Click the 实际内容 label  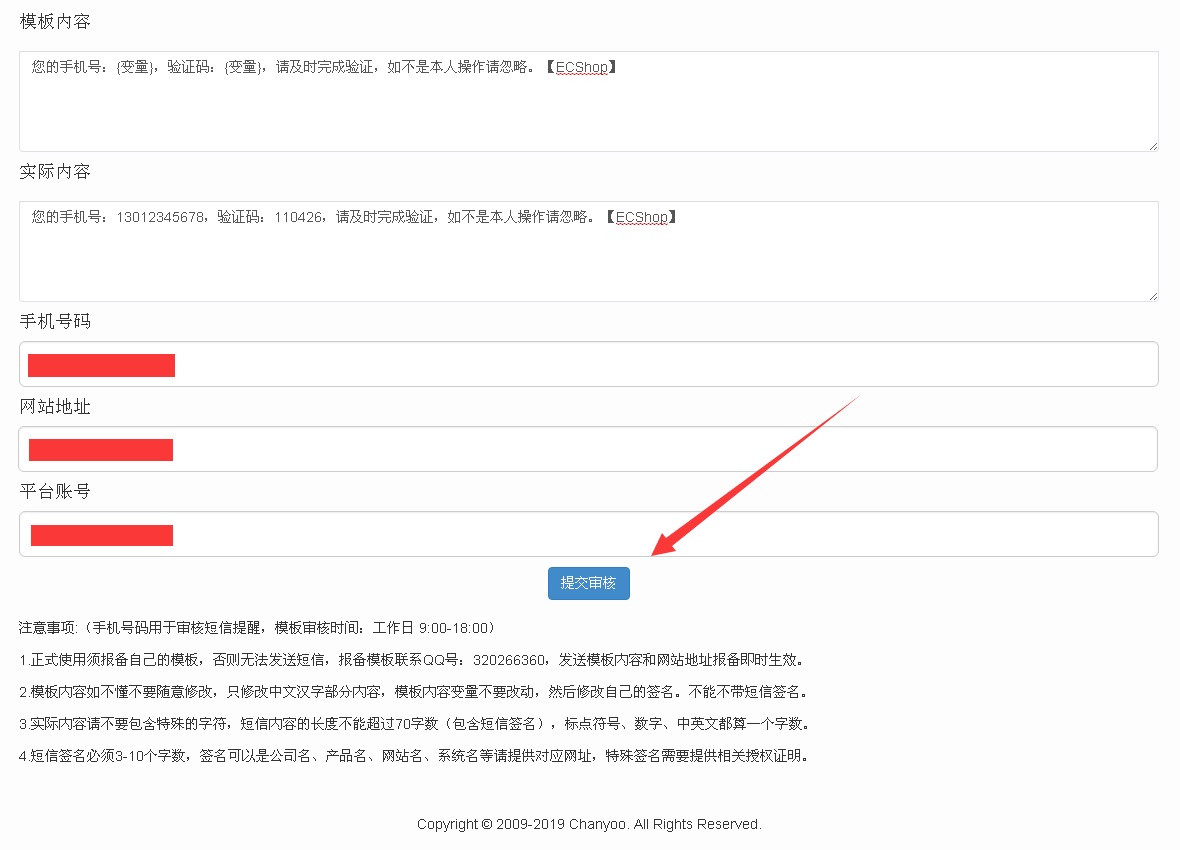coord(55,172)
